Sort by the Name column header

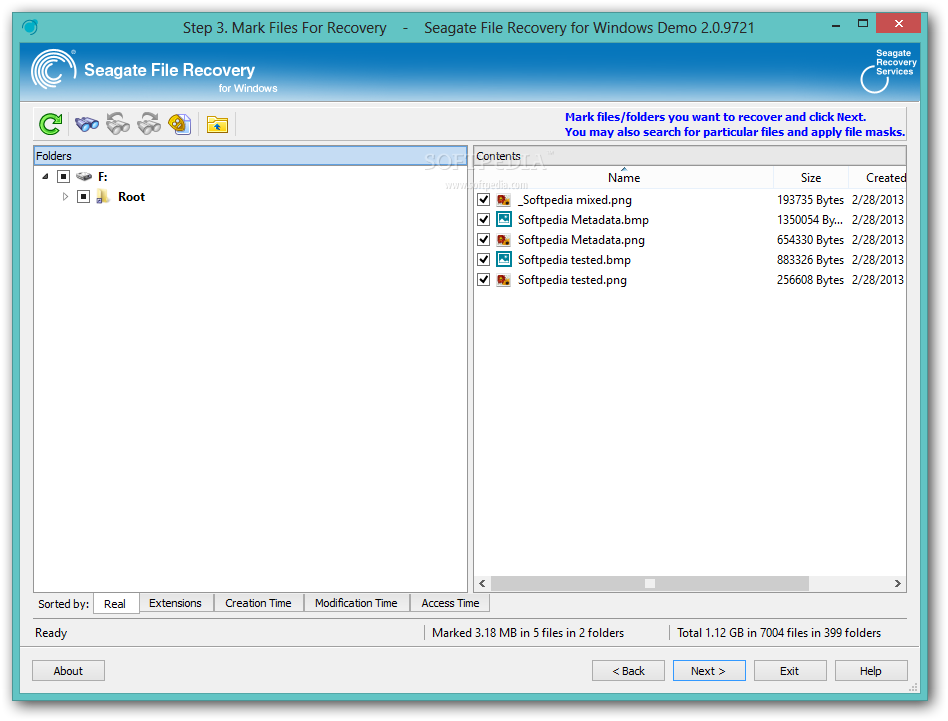(624, 178)
